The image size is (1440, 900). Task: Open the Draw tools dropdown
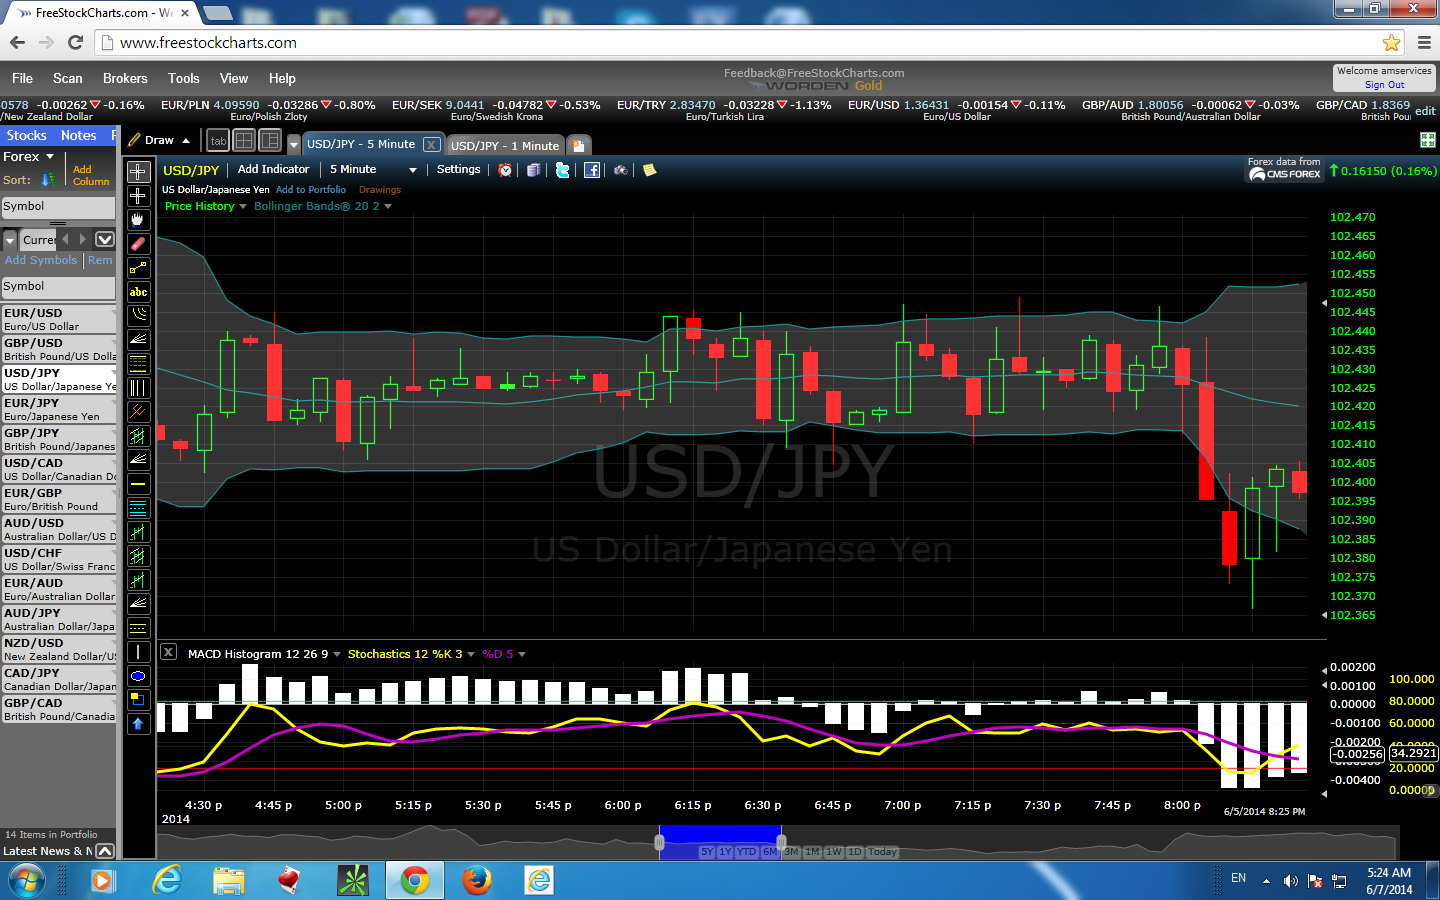160,140
